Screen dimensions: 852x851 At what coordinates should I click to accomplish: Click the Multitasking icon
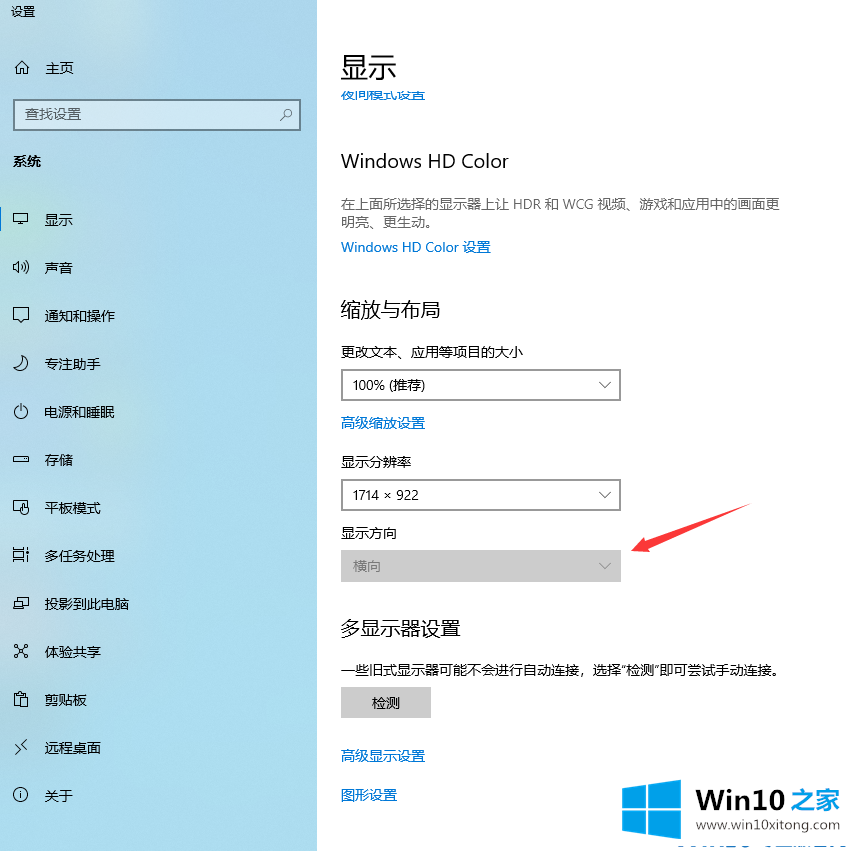21,555
